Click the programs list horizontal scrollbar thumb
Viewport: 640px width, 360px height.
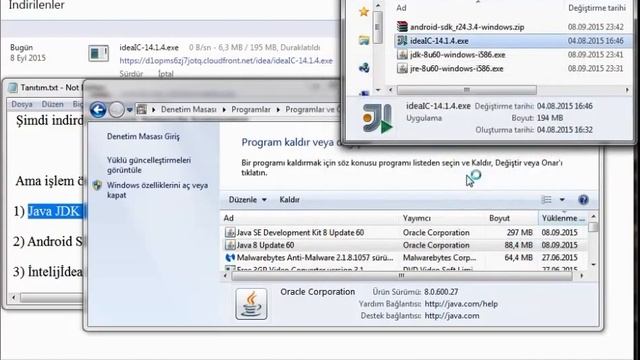tap(402, 276)
